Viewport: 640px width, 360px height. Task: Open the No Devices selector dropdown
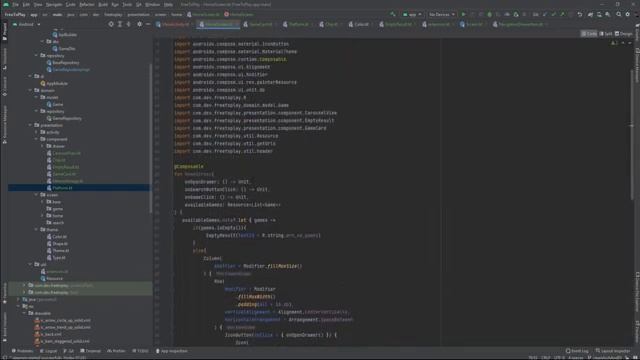[442, 14]
